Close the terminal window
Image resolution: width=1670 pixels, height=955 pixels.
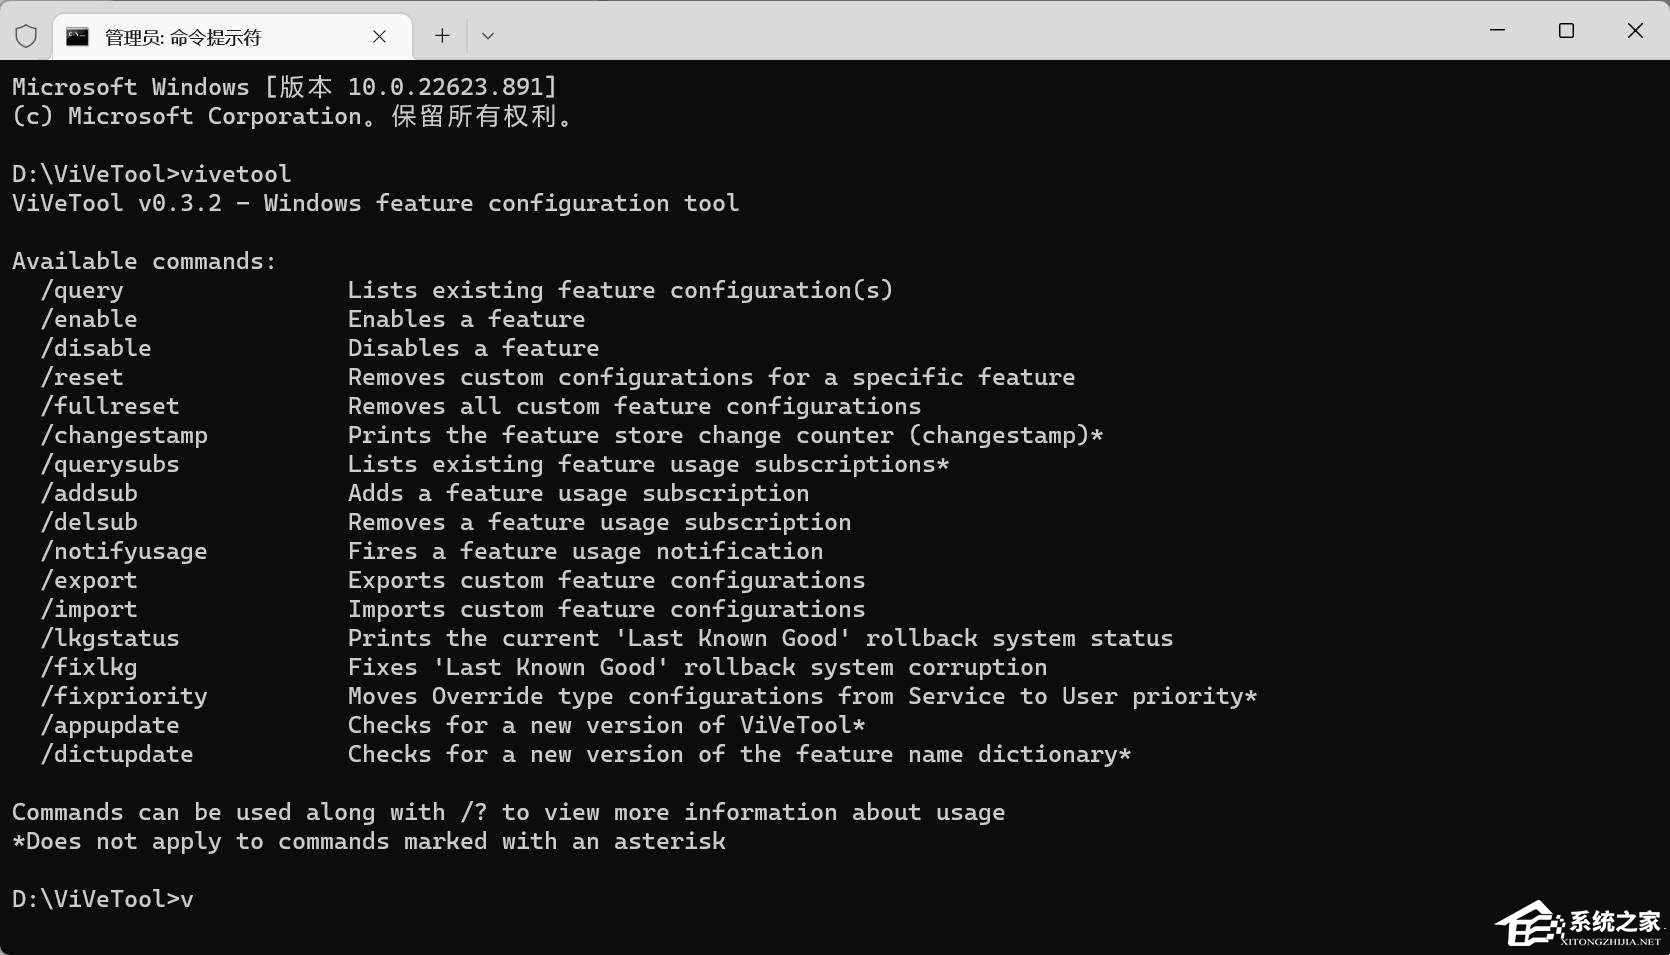click(x=1635, y=30)
